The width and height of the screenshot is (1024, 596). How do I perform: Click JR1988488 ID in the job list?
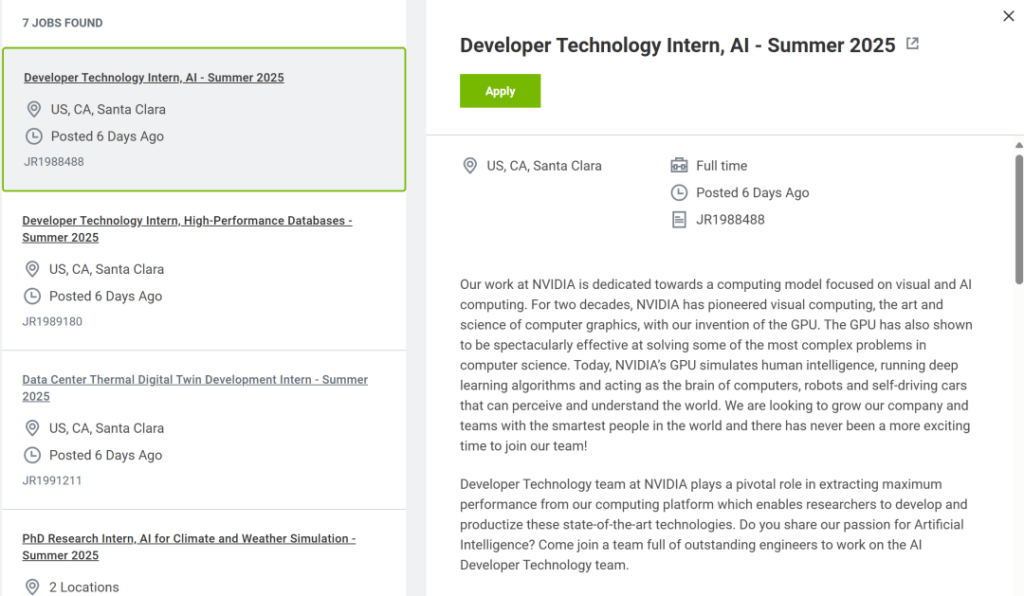(54, 162)
